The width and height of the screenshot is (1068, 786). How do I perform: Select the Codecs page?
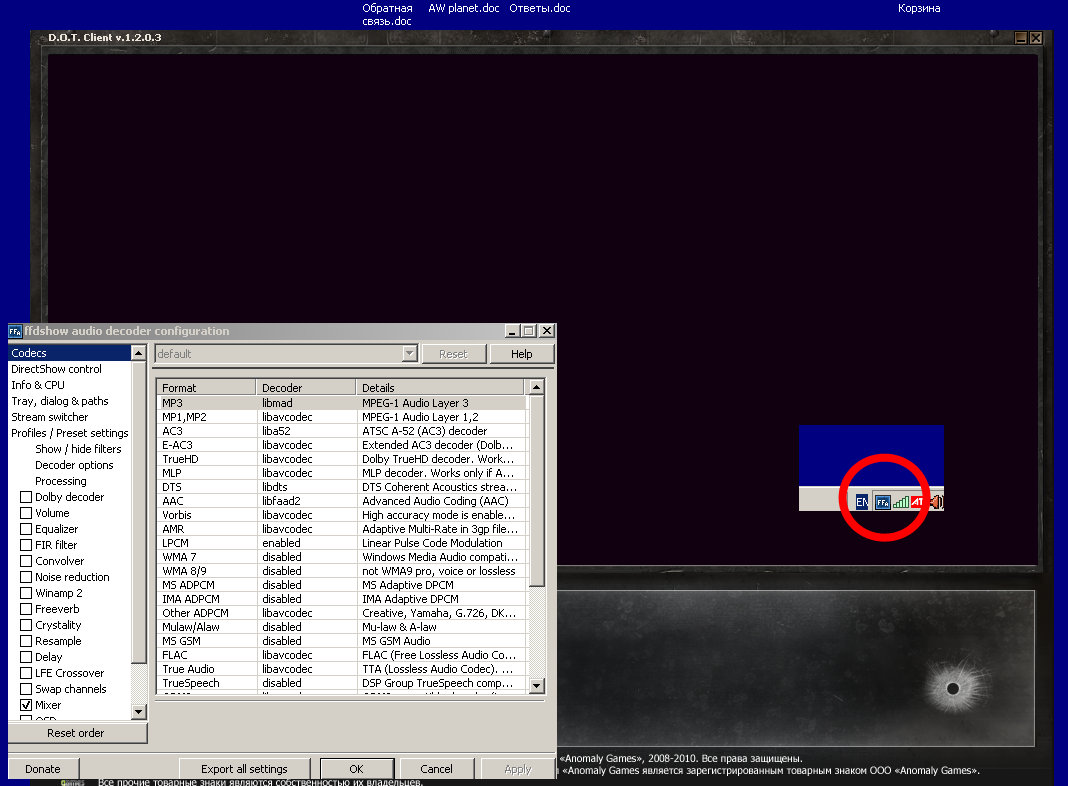click(69, 353)
